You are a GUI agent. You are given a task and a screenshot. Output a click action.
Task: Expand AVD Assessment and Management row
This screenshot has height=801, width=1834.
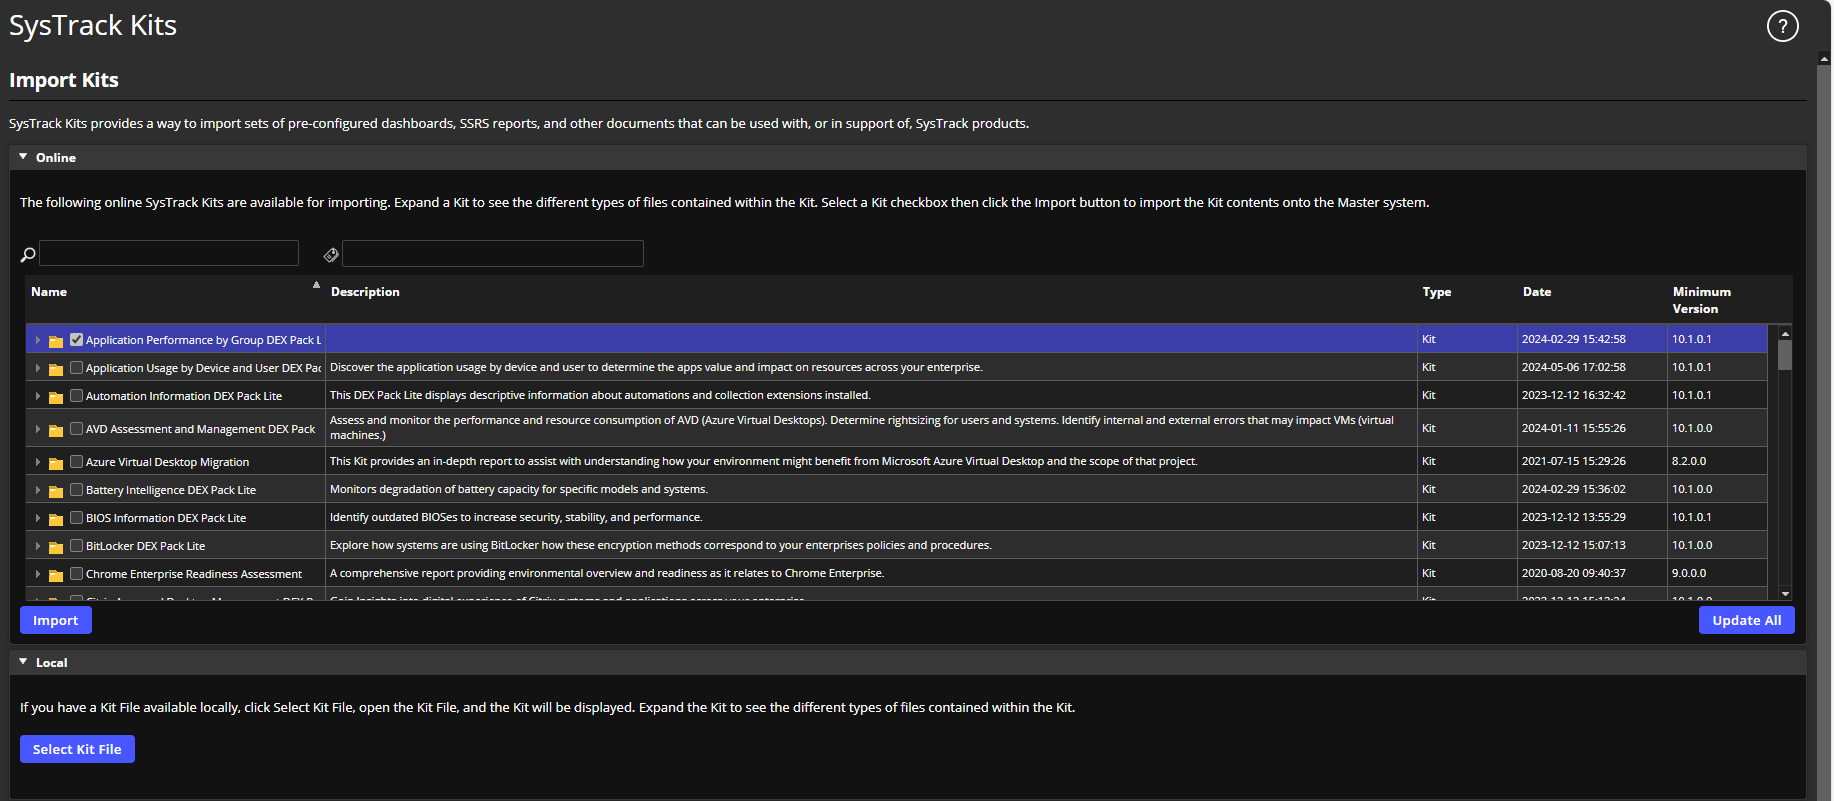[38, 430]
